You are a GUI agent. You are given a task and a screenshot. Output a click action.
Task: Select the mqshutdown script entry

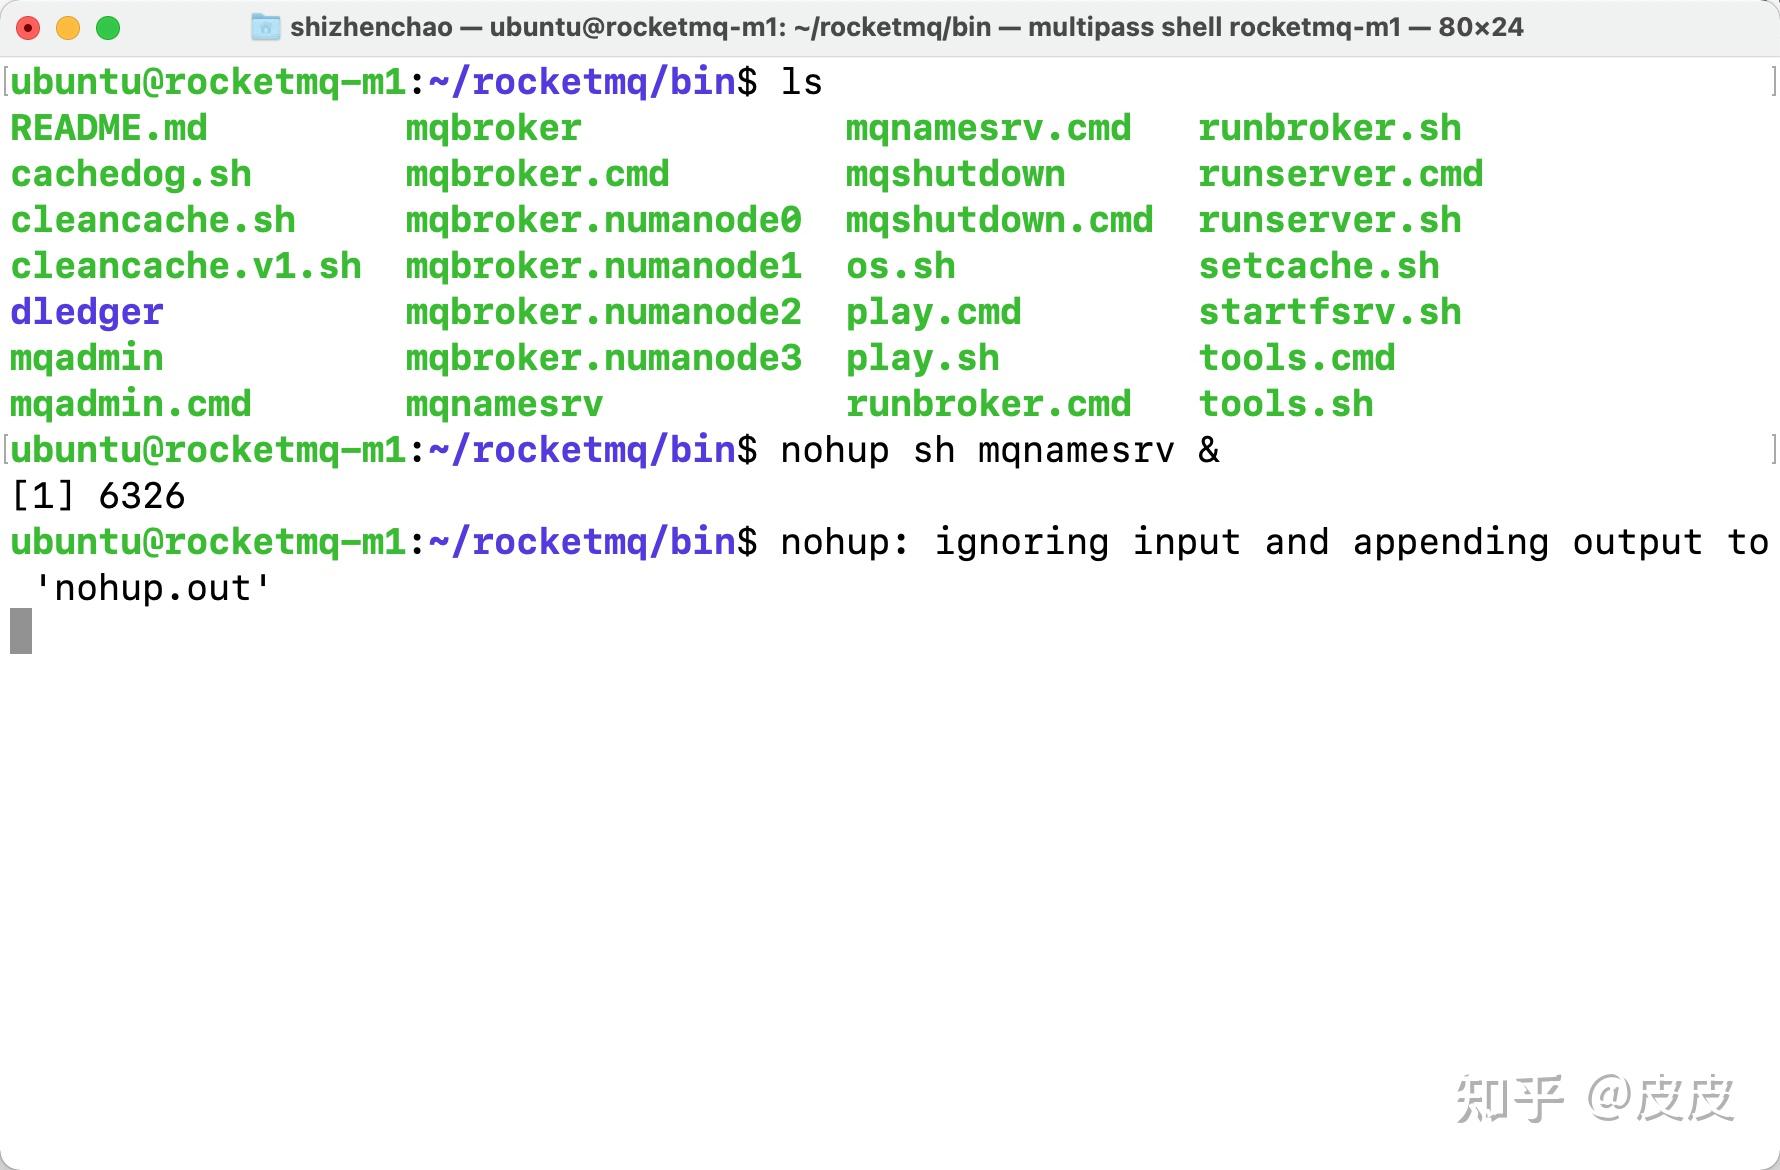click(x=955, y=173)
